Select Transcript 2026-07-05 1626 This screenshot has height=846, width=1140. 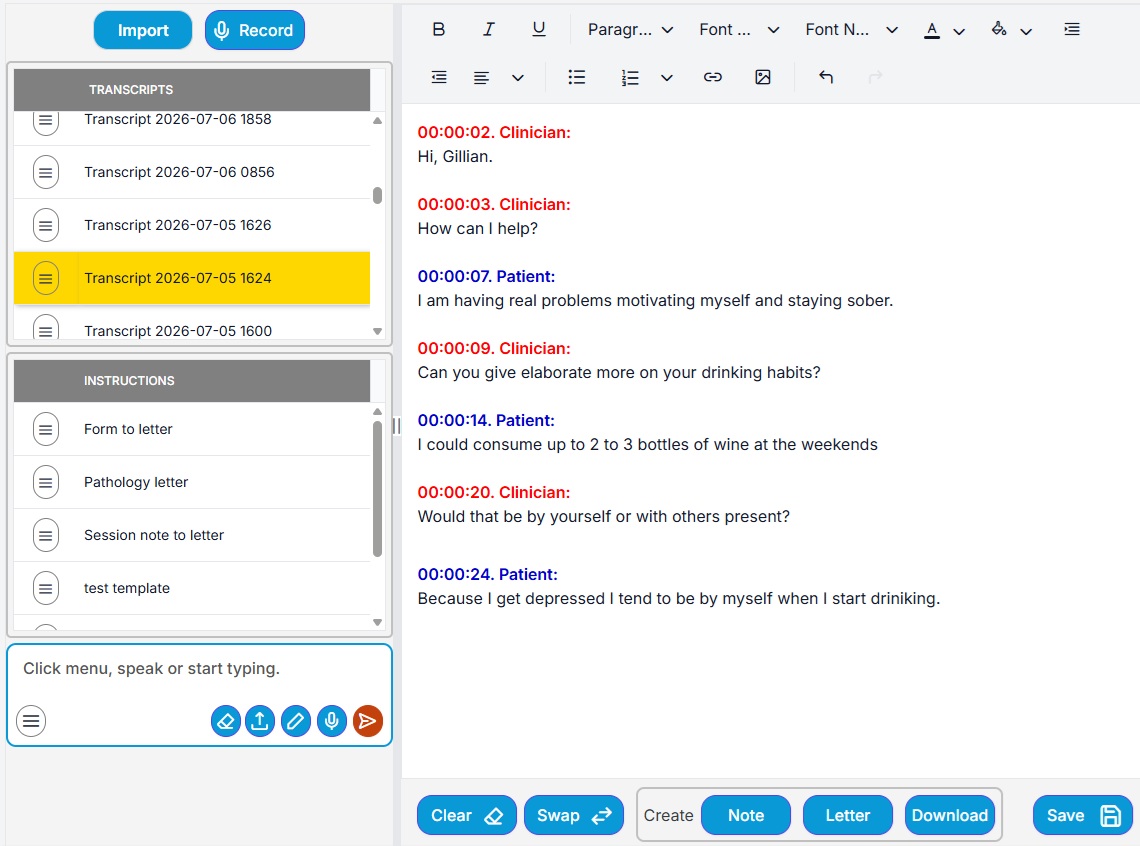(192, 225)
